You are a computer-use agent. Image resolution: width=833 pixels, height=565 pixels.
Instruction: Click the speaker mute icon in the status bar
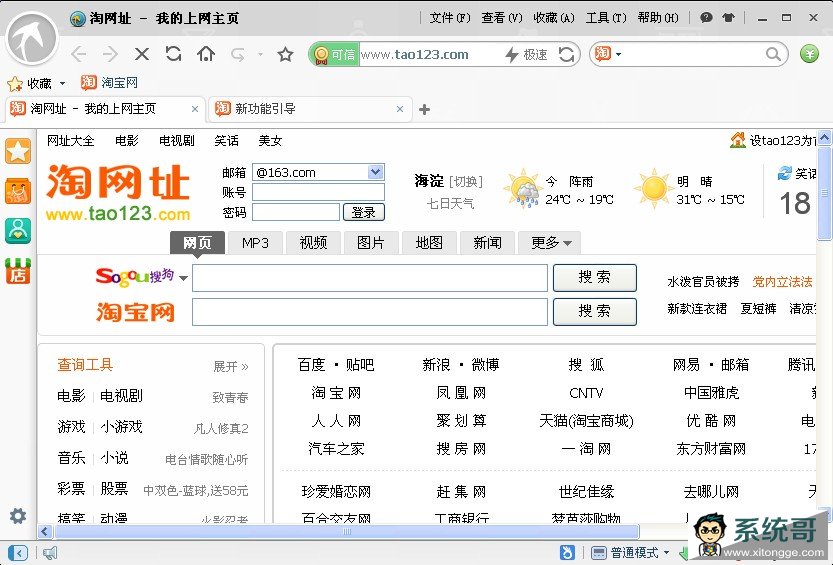pos(49,553)
